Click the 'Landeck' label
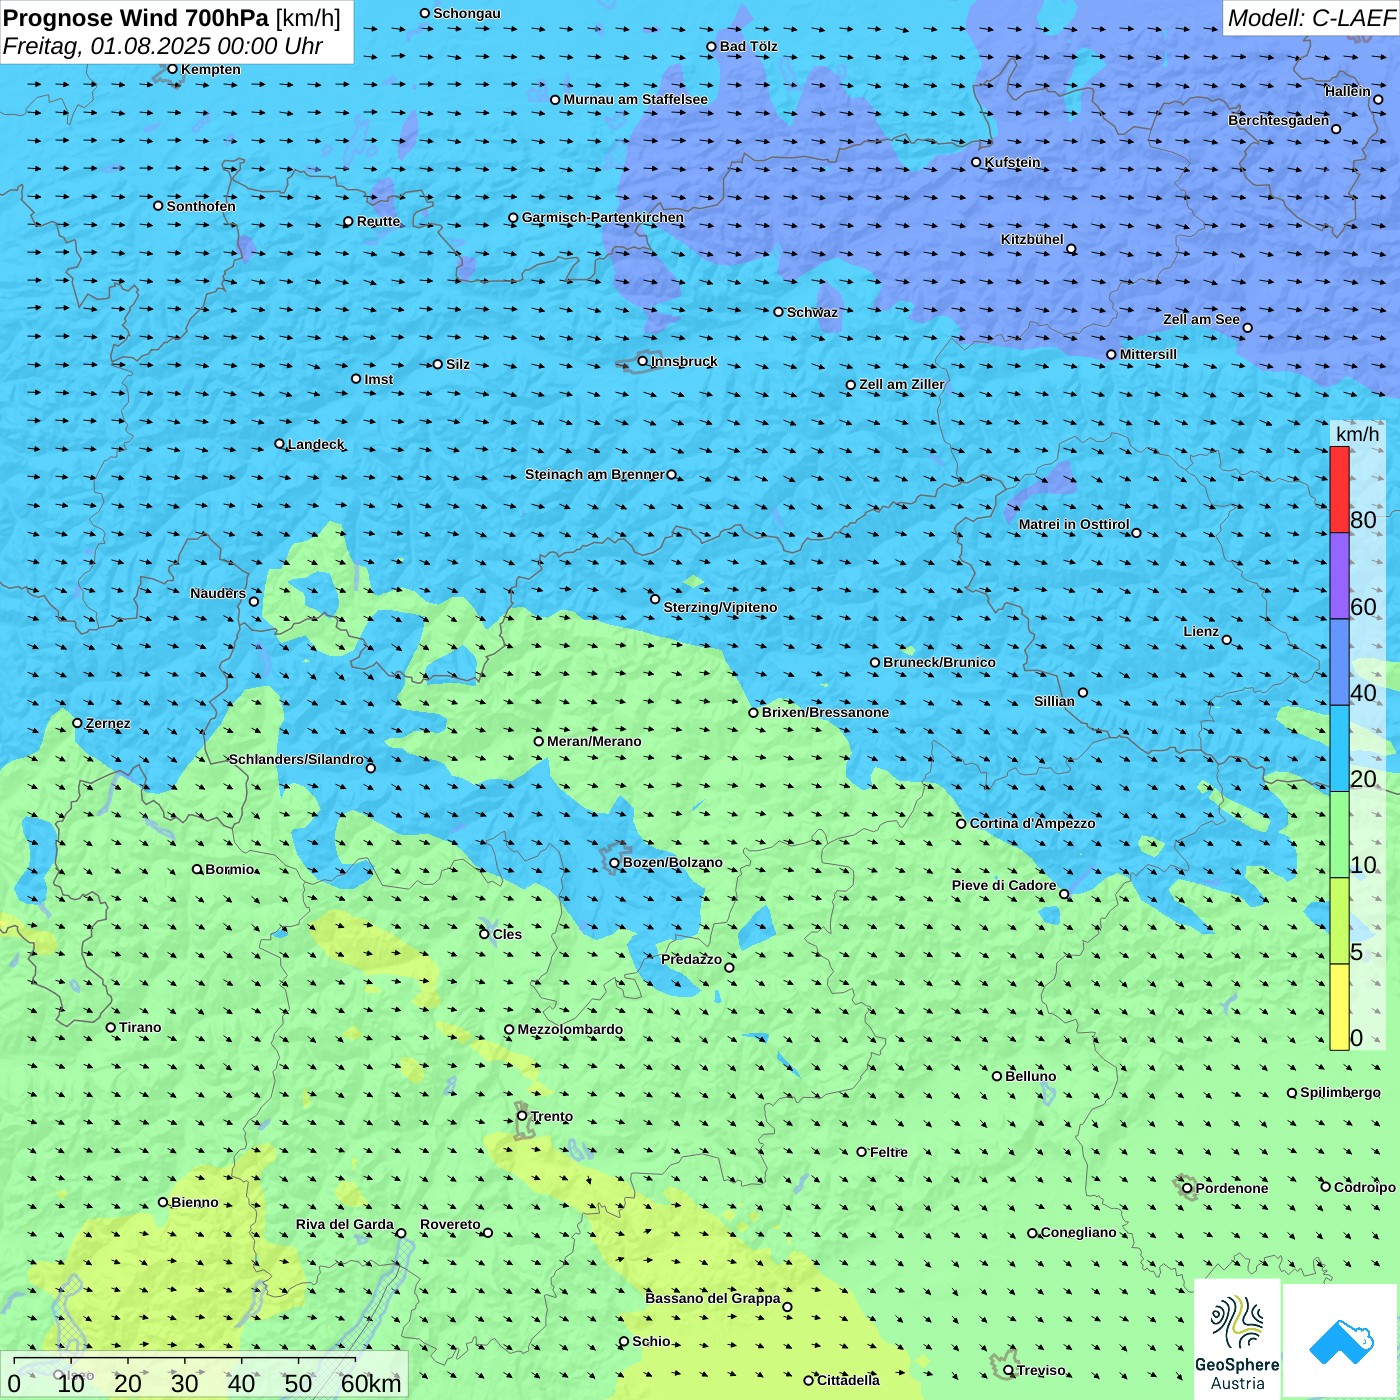 click(316, 444)
